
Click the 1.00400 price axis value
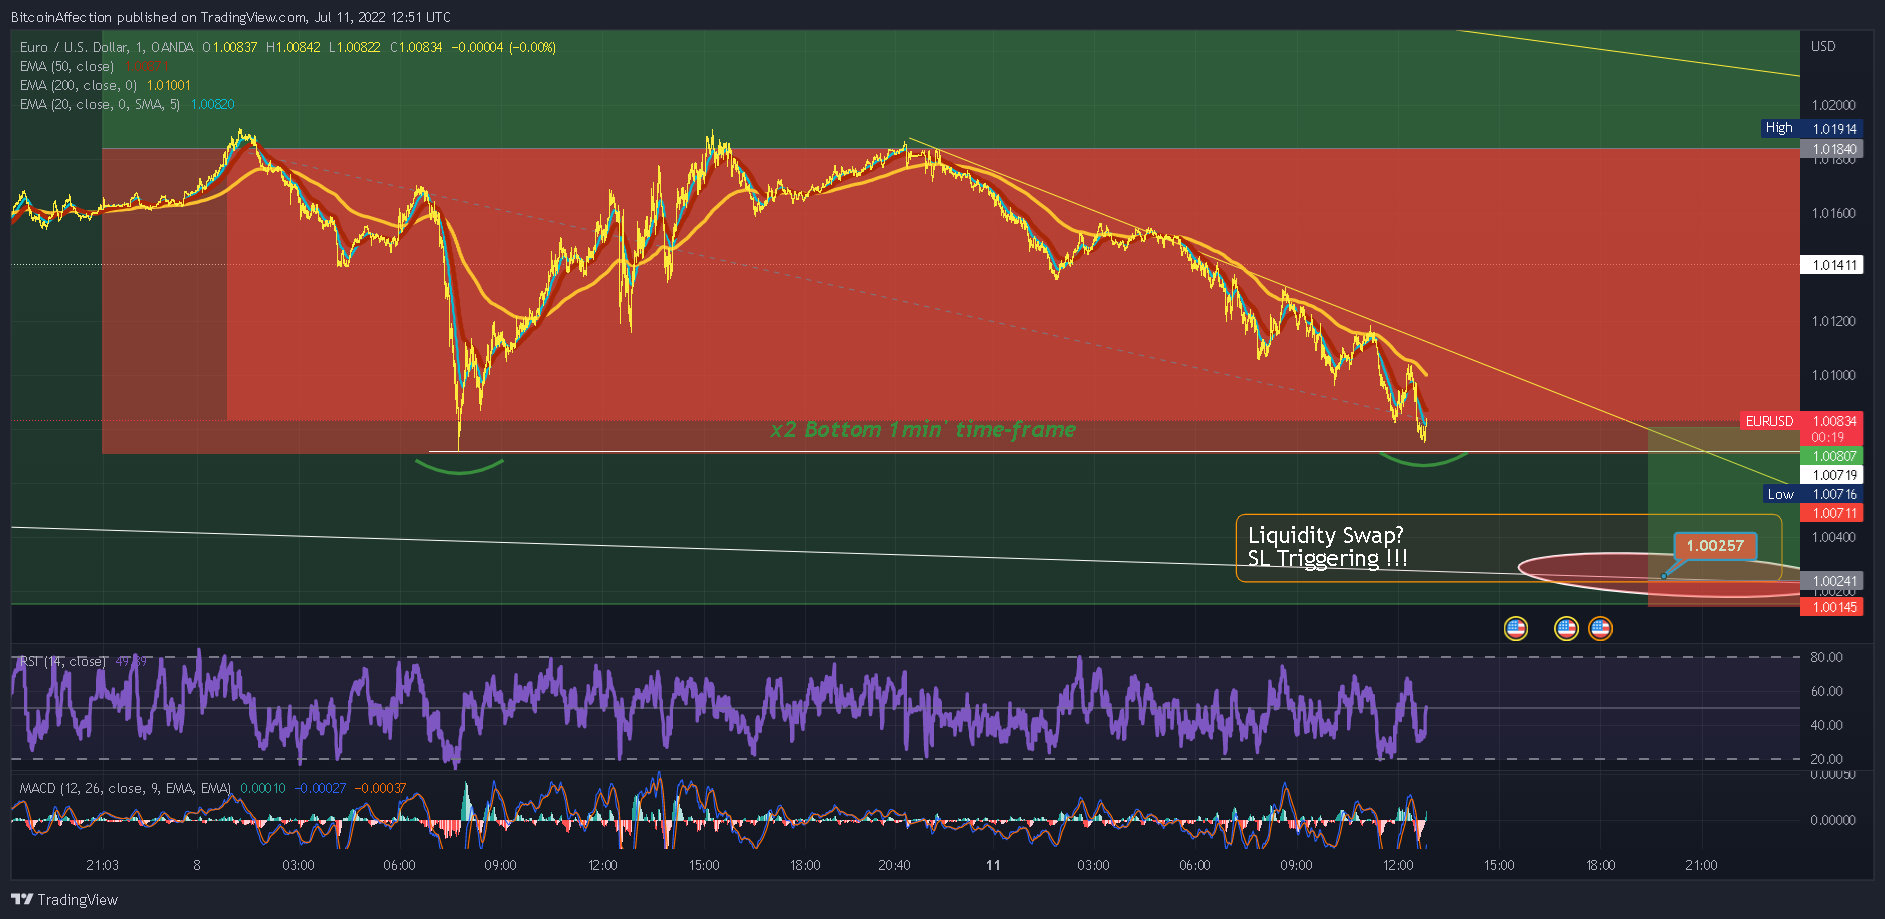1833,537
